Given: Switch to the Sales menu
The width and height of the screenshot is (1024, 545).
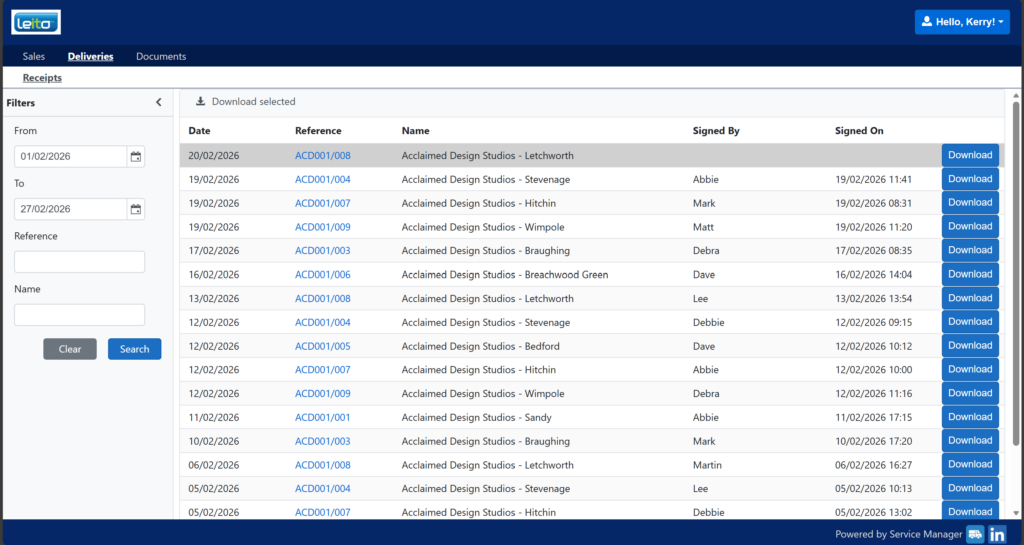Looking at the screenshot, I should [x=34, y=57].
